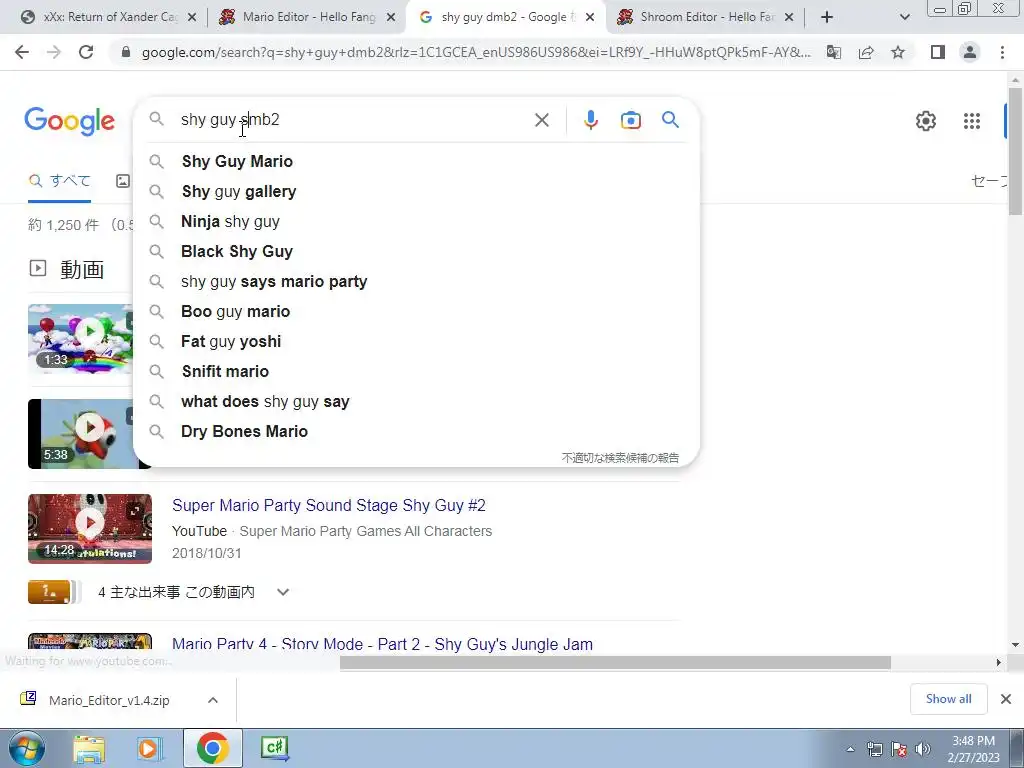
Task: Go to Google homepage logo
Action: pyautogui.click(x=70, y=121)
